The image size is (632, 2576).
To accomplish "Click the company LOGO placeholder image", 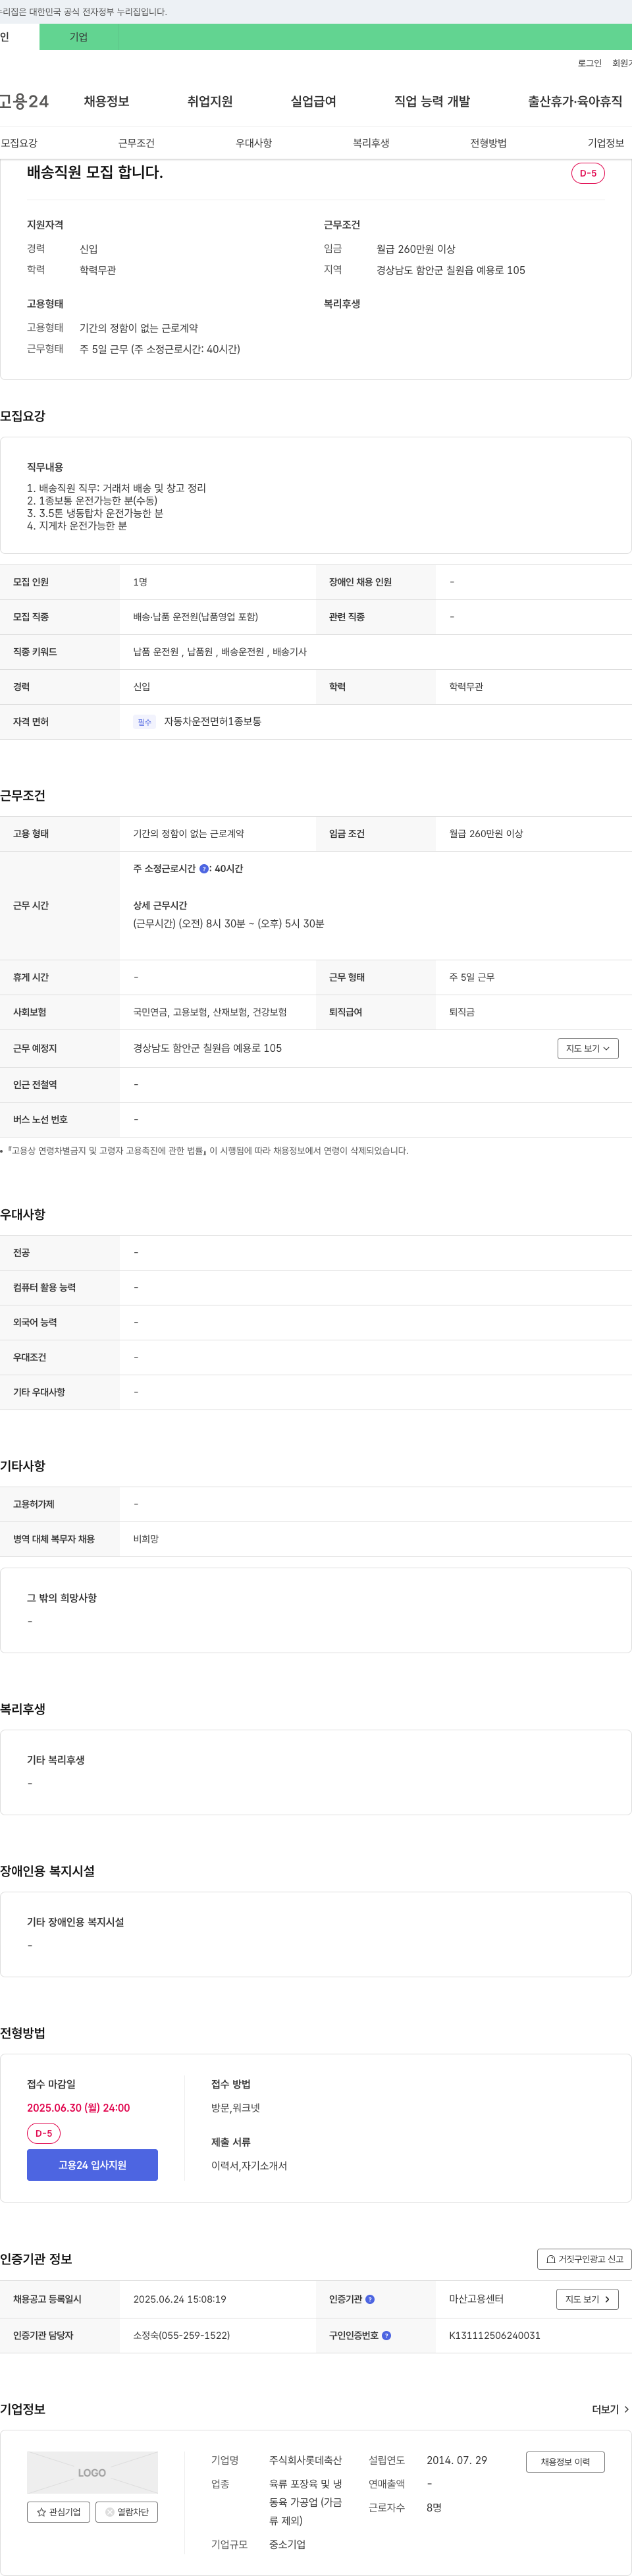I will point(92,2473).
